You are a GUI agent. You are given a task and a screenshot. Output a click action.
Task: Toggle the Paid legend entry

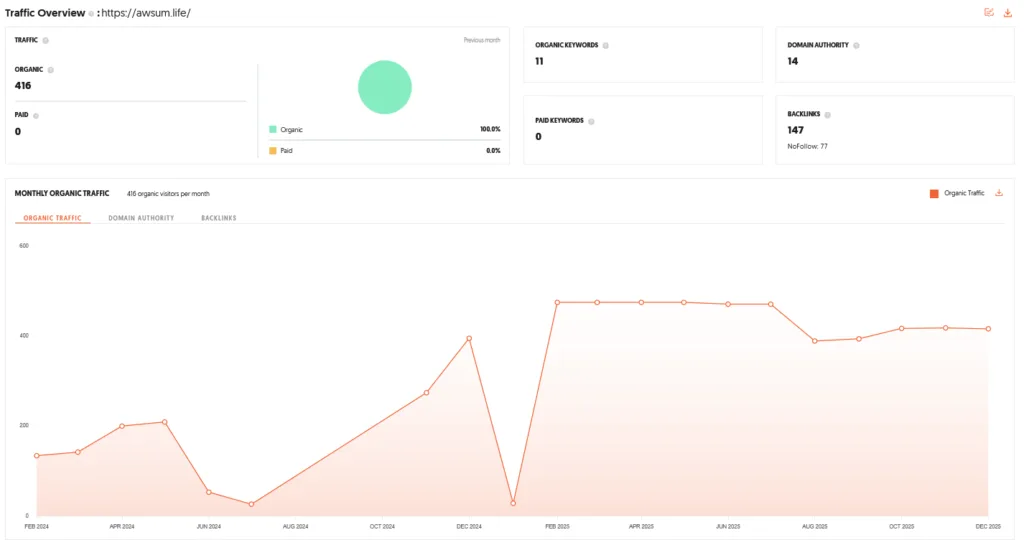coord(281,150)
